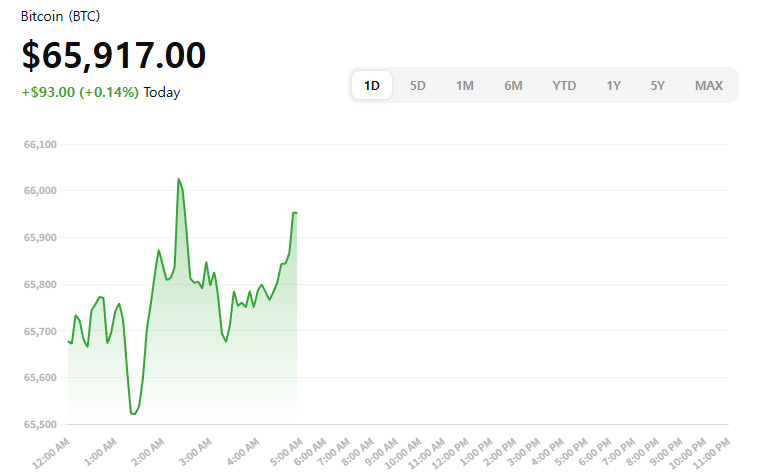This screenshot has width=757, height=472.
Task: Choose the 1Y time range
Action: (613, 85)
